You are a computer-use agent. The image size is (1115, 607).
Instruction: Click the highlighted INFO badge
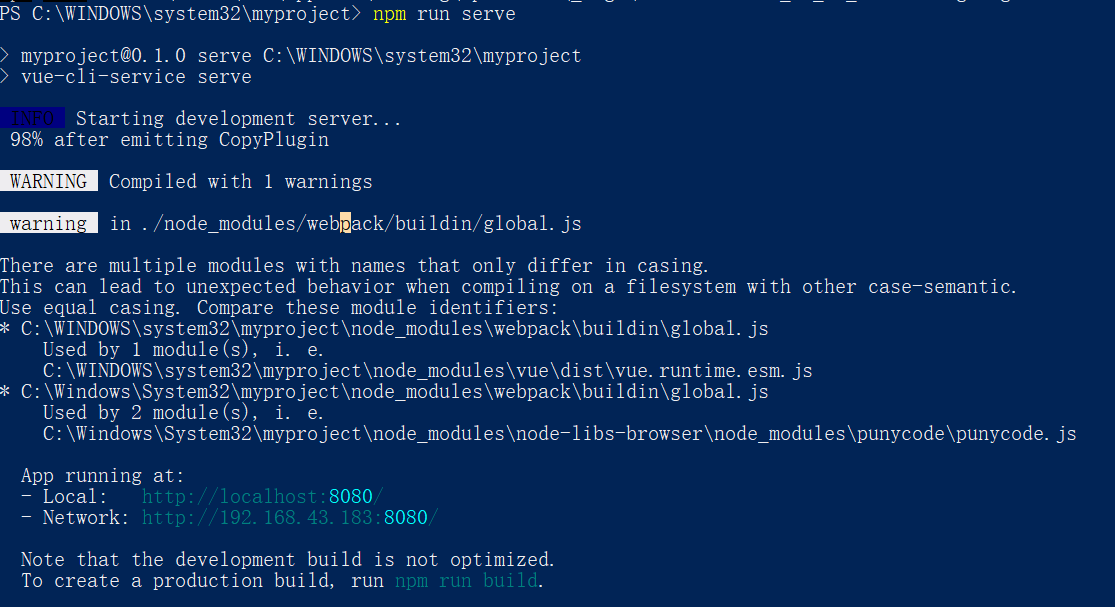tap(32, 119)
